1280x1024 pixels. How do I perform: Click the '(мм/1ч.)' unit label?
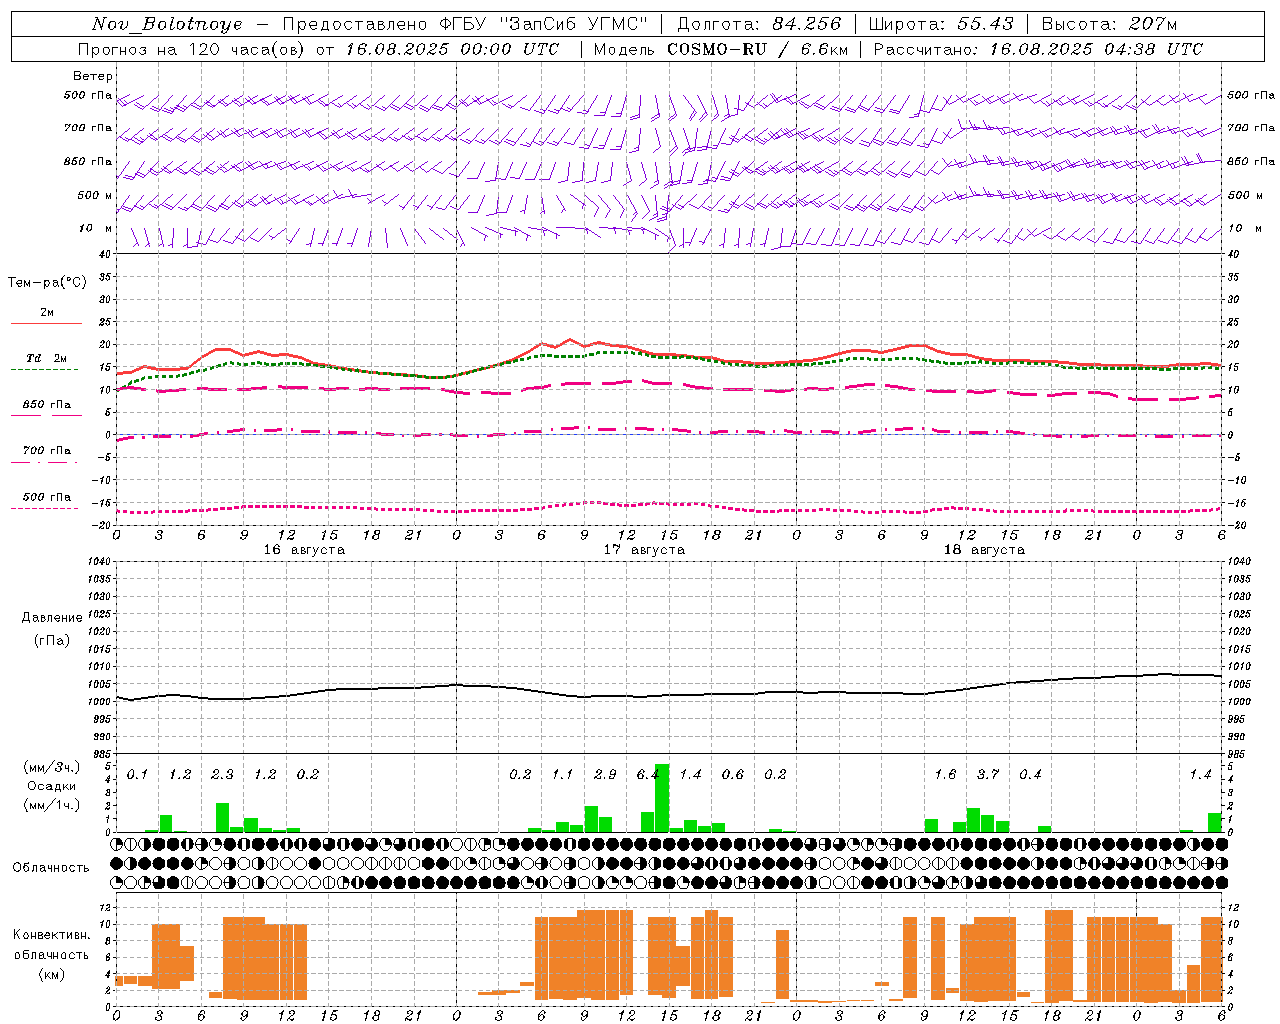[51, 805]
